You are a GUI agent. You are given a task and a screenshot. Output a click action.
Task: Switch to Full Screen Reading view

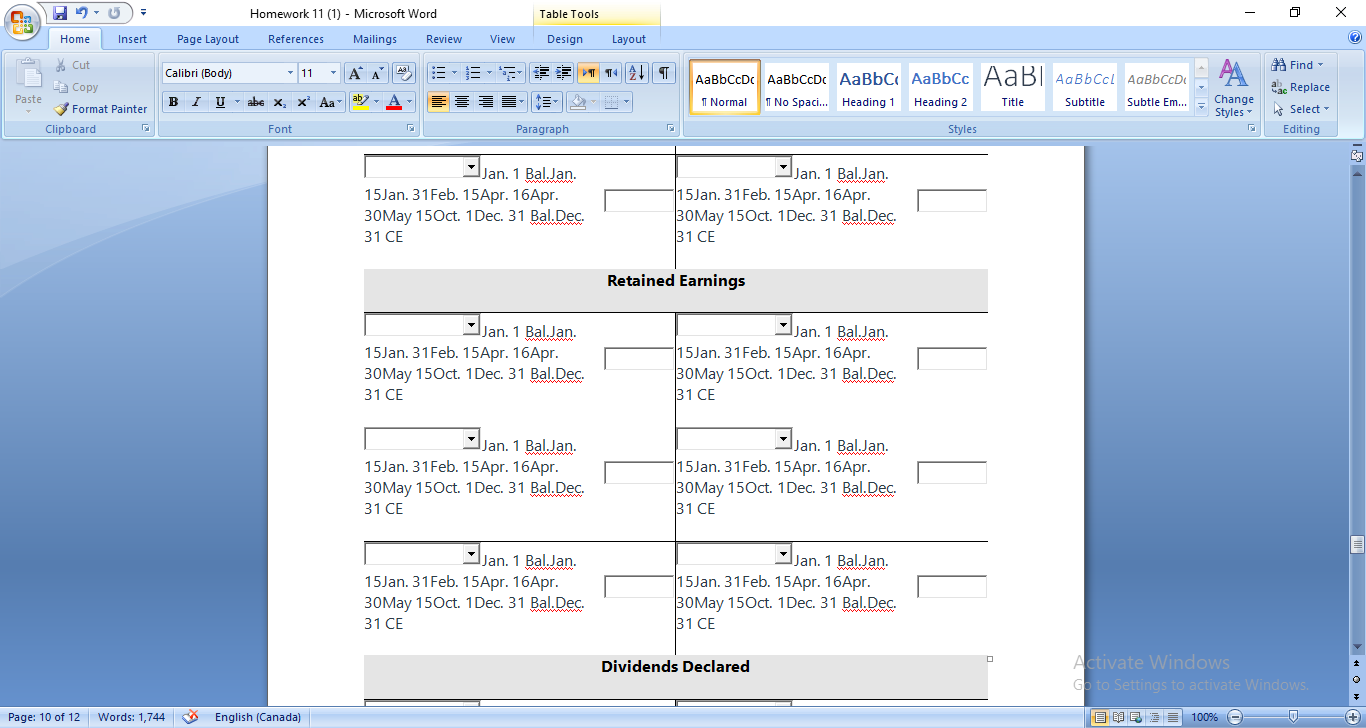1118,717
